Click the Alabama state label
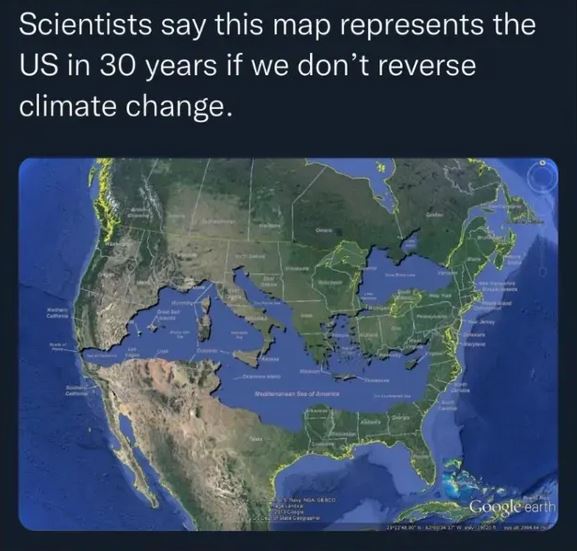The height and width of the screenshot is (551, 577). tap(369, 422)
